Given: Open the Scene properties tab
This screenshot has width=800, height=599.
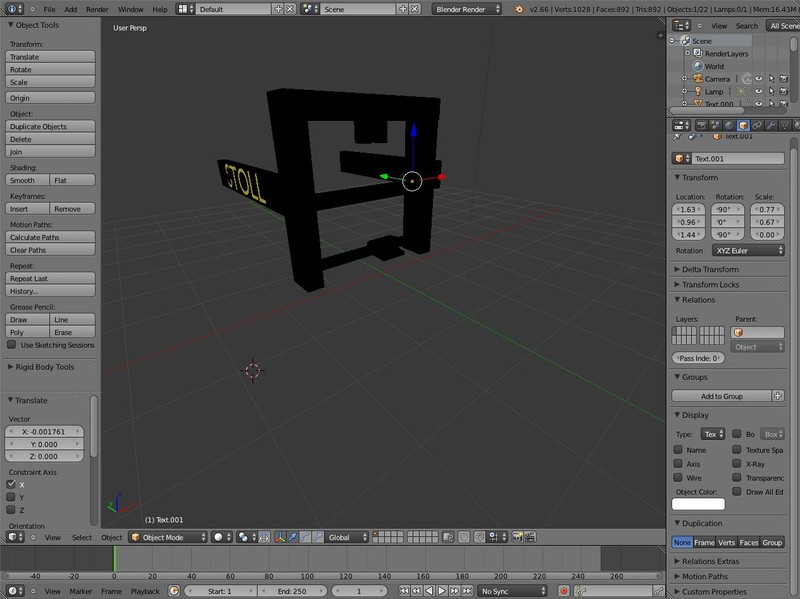Looking at the screenshot, I should point(715,125).
